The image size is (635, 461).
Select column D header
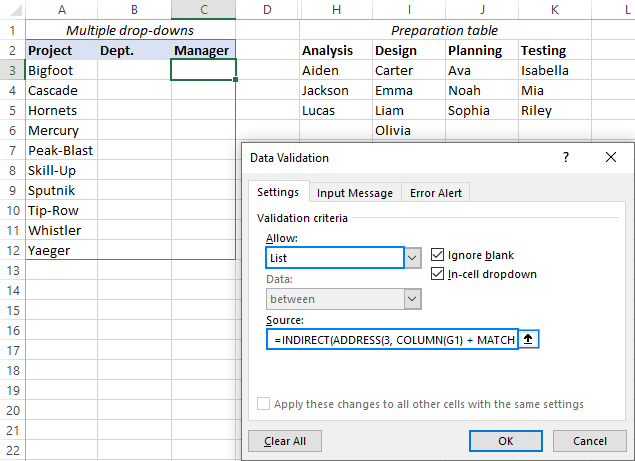pyautogui.click(x=267, y=10)
